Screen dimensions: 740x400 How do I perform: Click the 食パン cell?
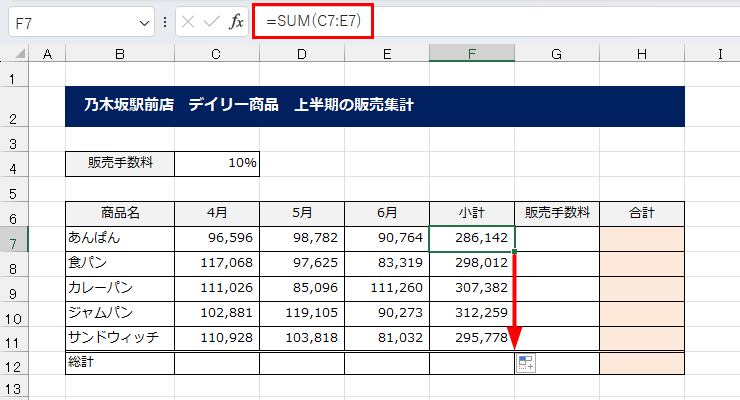[x=120, y=264]
